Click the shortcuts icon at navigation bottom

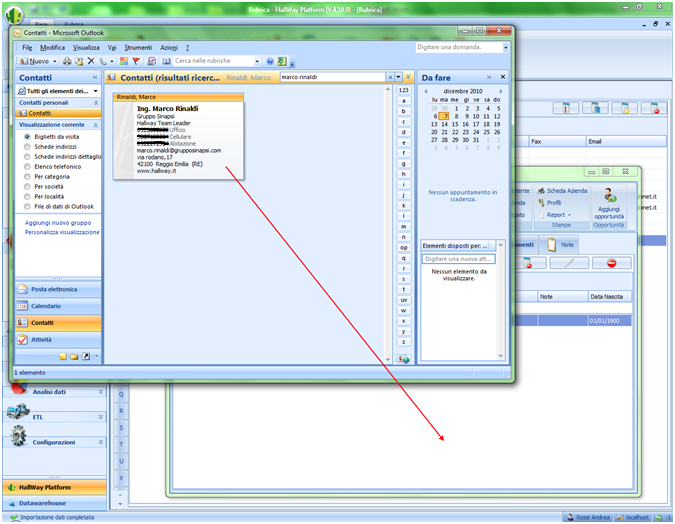86,356
